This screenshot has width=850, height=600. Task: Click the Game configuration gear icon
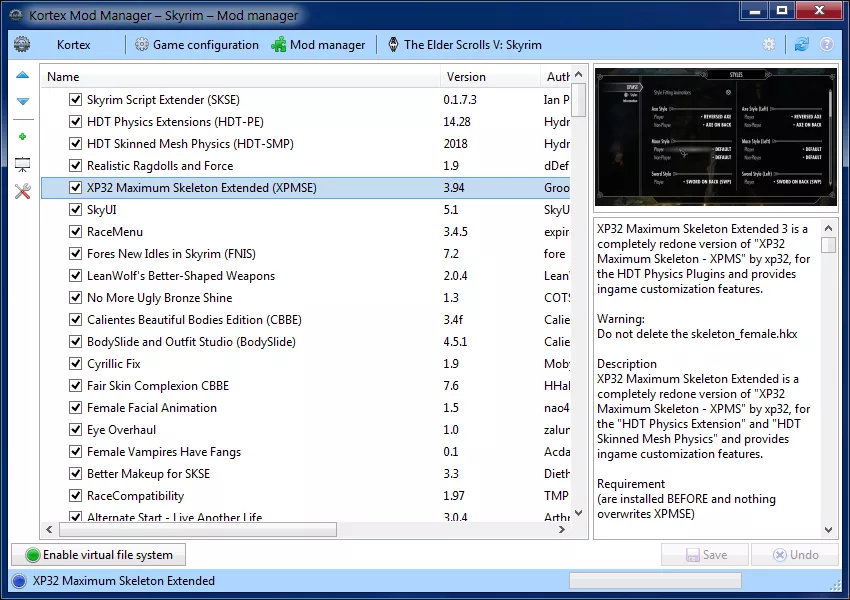click(x=141, y=44)
